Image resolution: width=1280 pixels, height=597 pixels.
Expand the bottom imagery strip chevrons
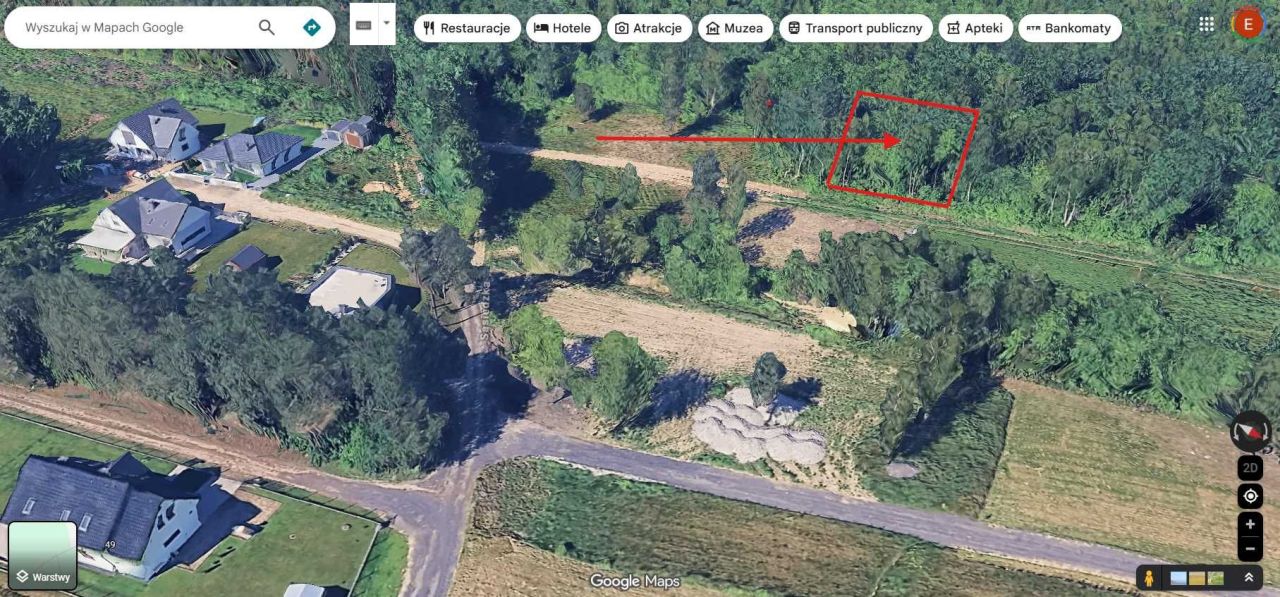(1249, 578)
